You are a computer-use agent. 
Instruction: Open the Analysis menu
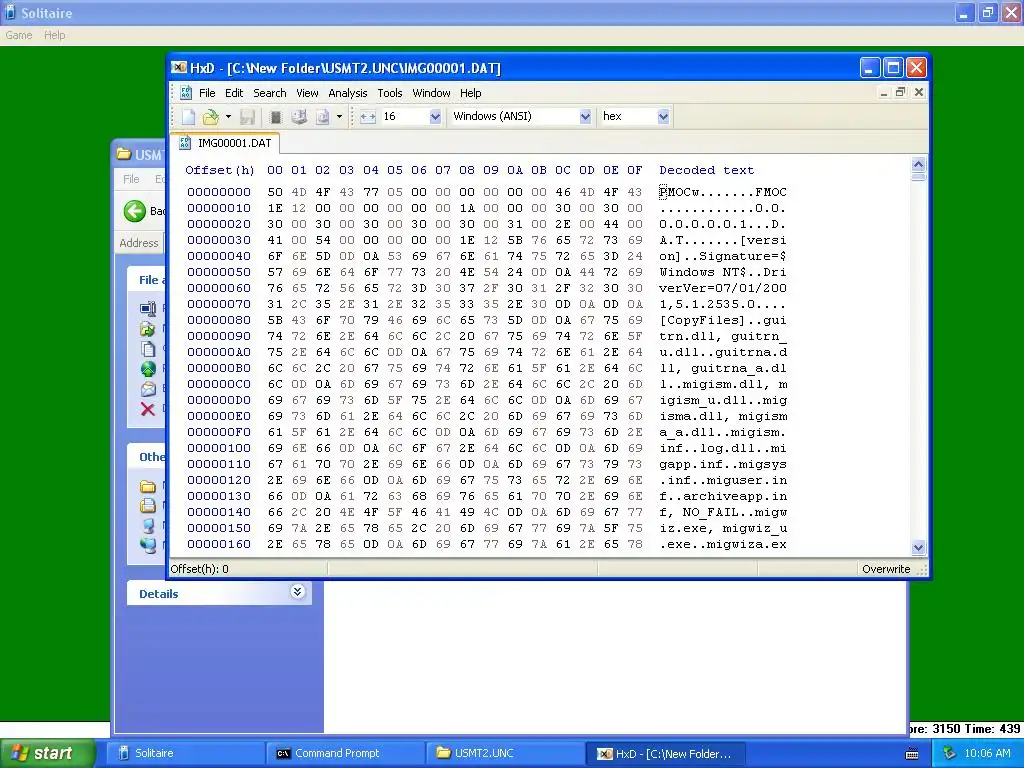(347, 93)
